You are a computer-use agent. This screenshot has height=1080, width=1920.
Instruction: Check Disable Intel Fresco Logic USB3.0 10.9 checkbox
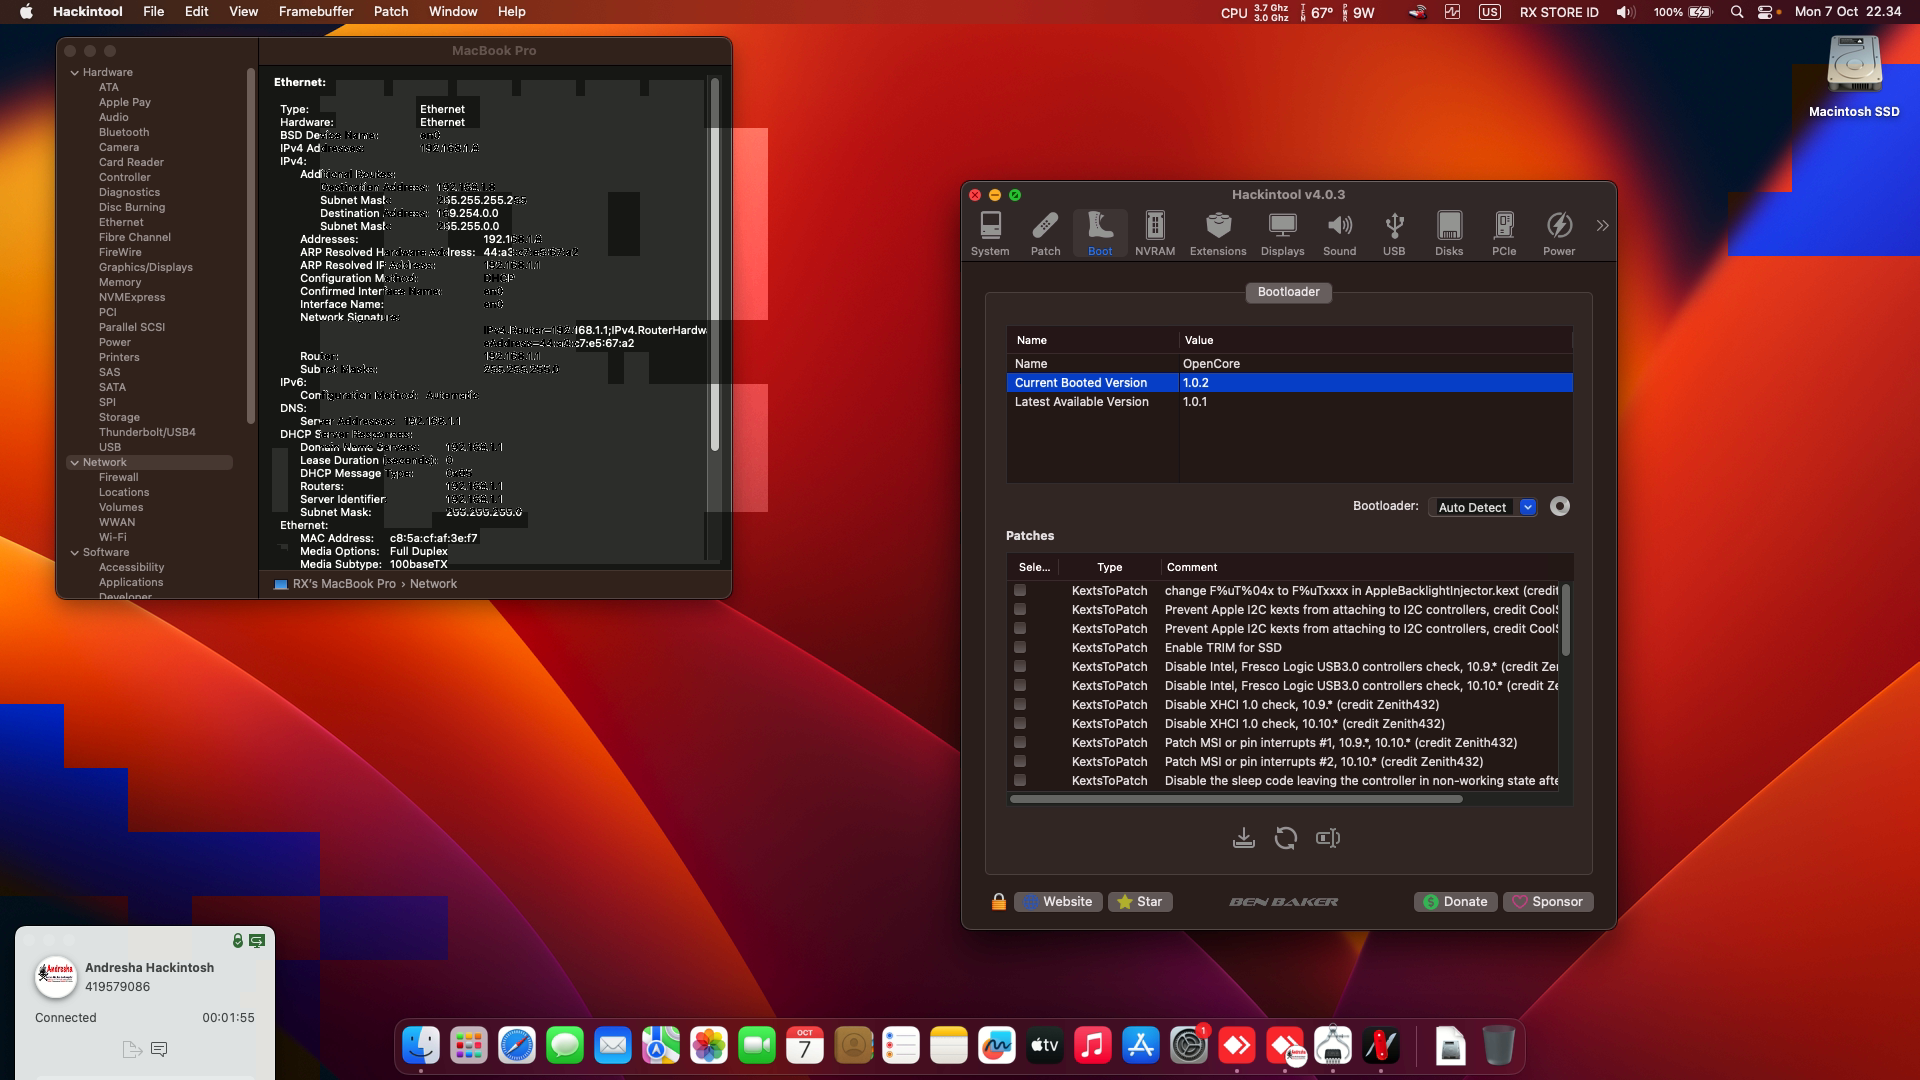[1020, 667]
